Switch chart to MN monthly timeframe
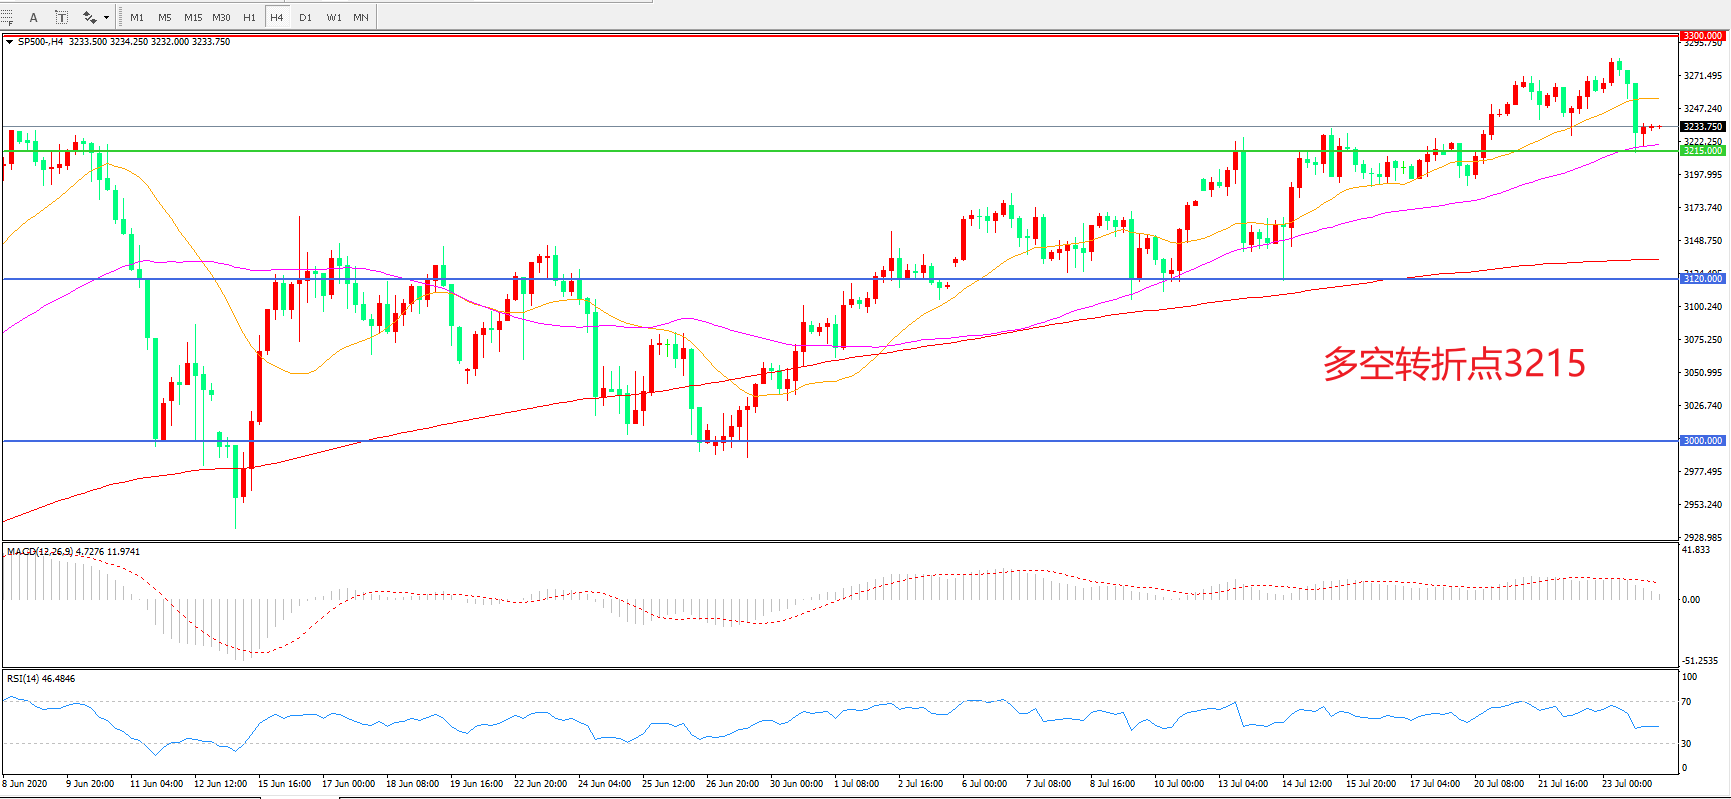 (x=361, y=17)
